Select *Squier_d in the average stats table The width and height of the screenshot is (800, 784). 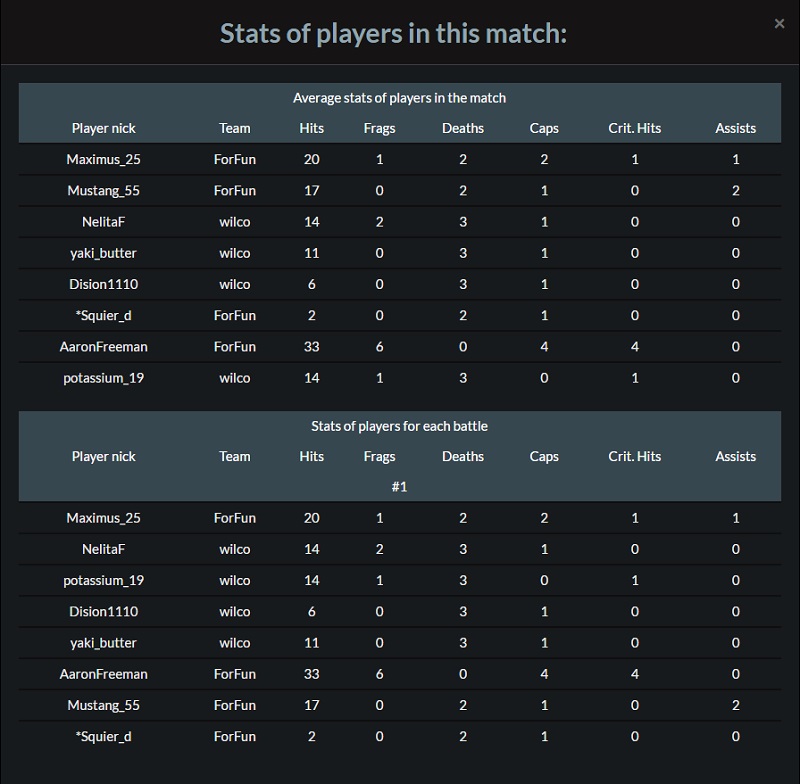pyautogui.click(x=104, y=315)
